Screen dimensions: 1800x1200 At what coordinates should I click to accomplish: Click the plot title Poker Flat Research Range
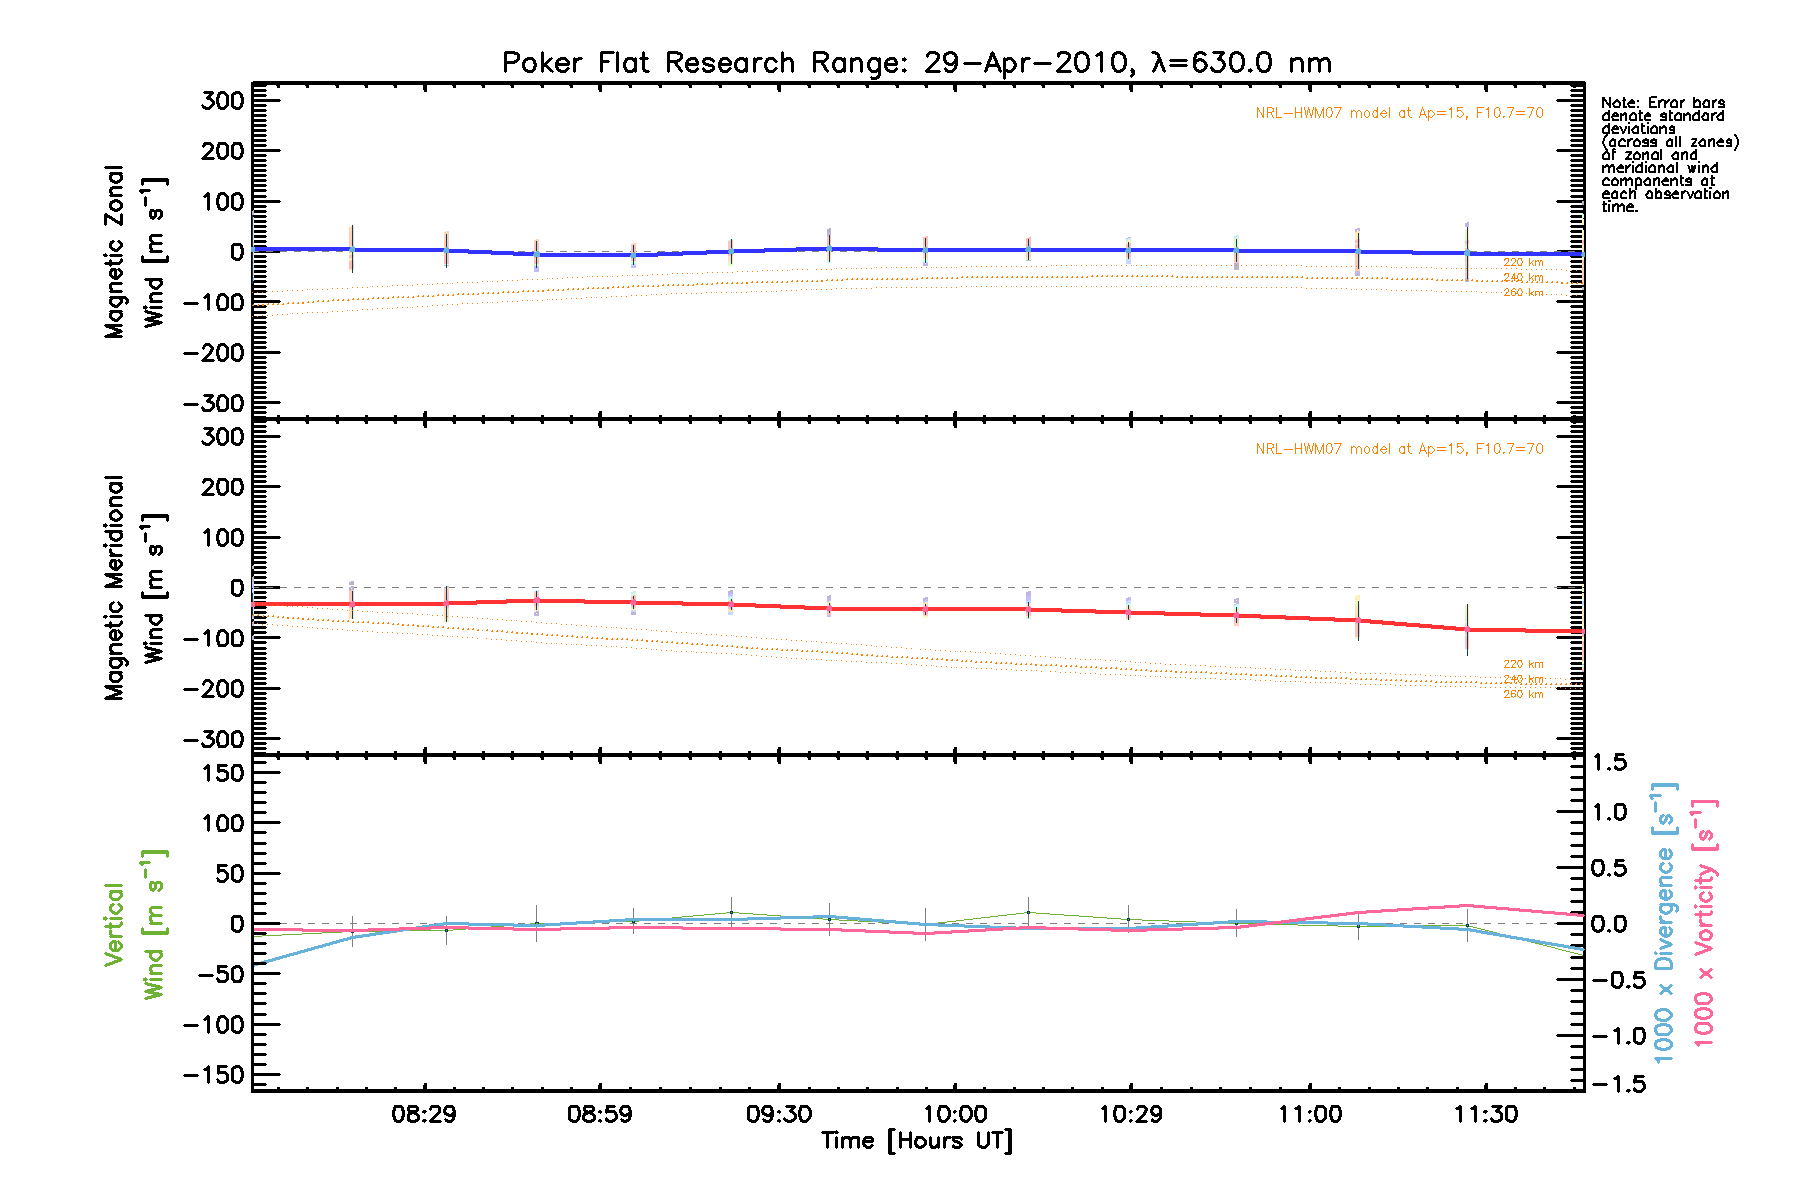pyautogui.click(x=916, y=63)
